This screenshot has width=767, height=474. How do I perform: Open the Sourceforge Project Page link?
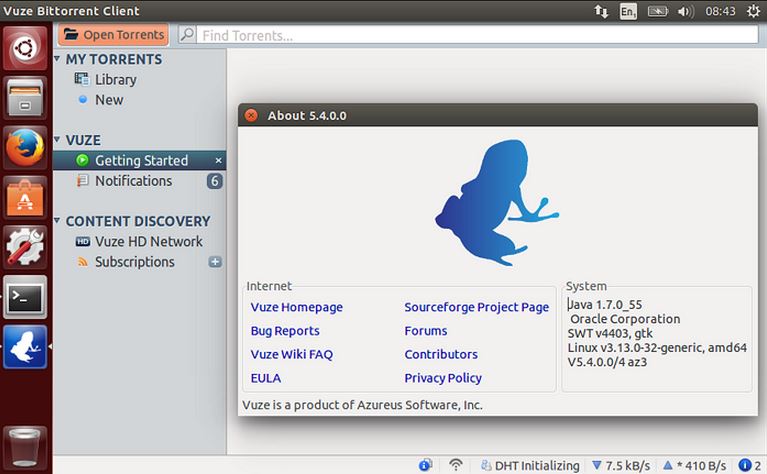[x=476, y=307]
